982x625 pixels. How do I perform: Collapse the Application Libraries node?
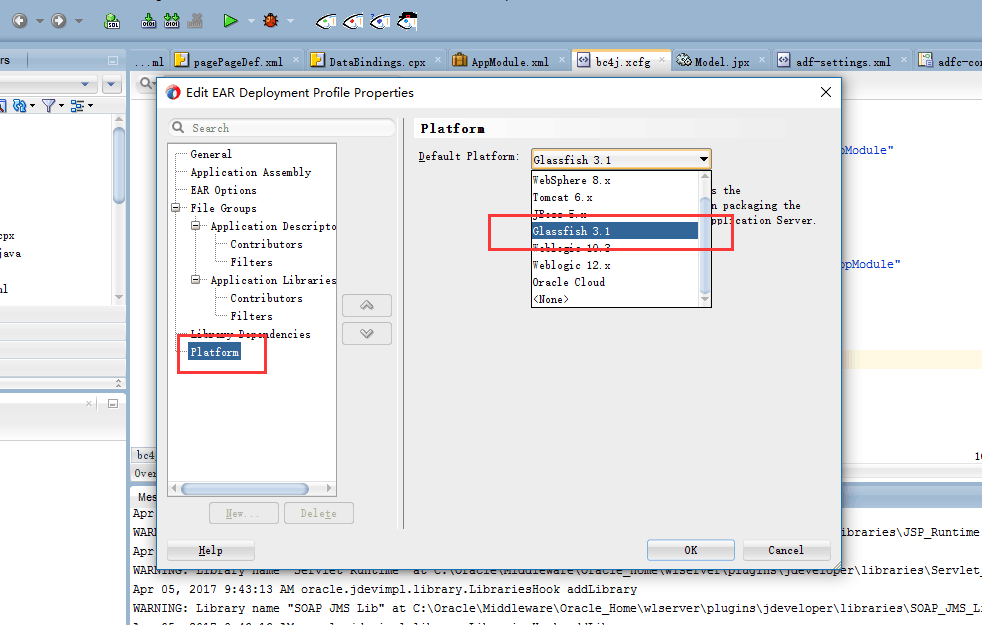[x=196, y=279]
